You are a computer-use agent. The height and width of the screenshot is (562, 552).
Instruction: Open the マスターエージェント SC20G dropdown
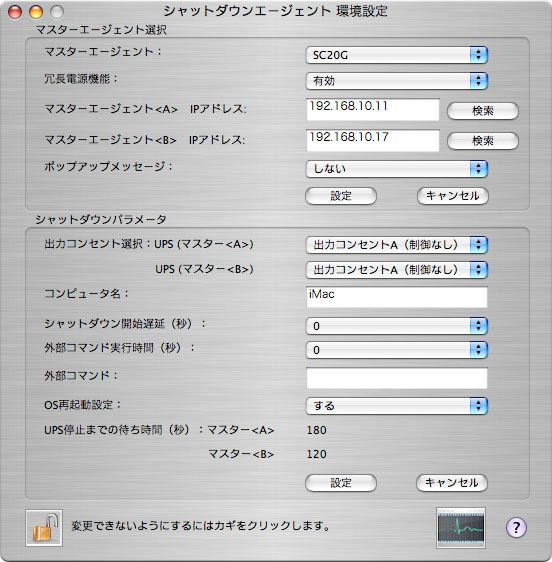[x=396, y=55]
